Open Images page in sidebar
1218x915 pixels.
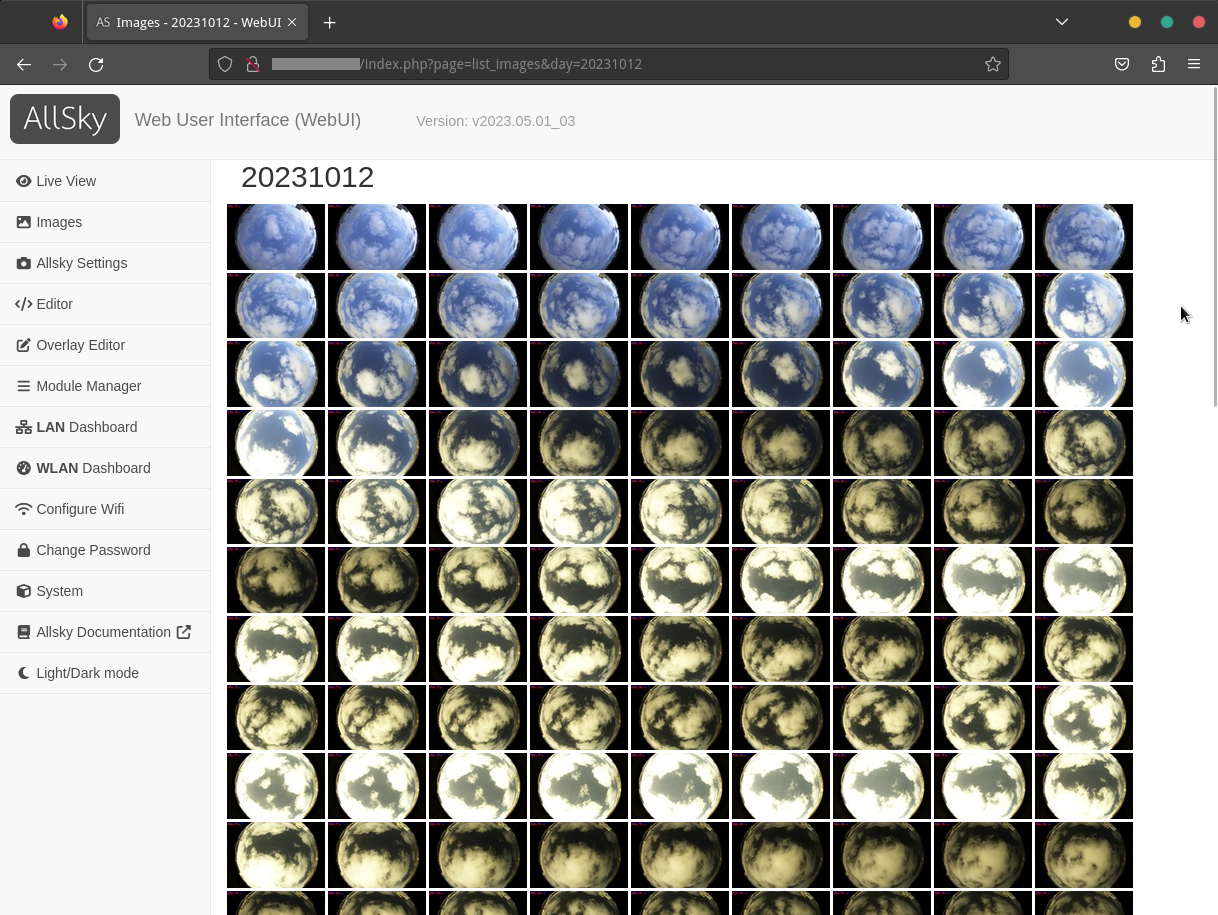pos(105,222)
